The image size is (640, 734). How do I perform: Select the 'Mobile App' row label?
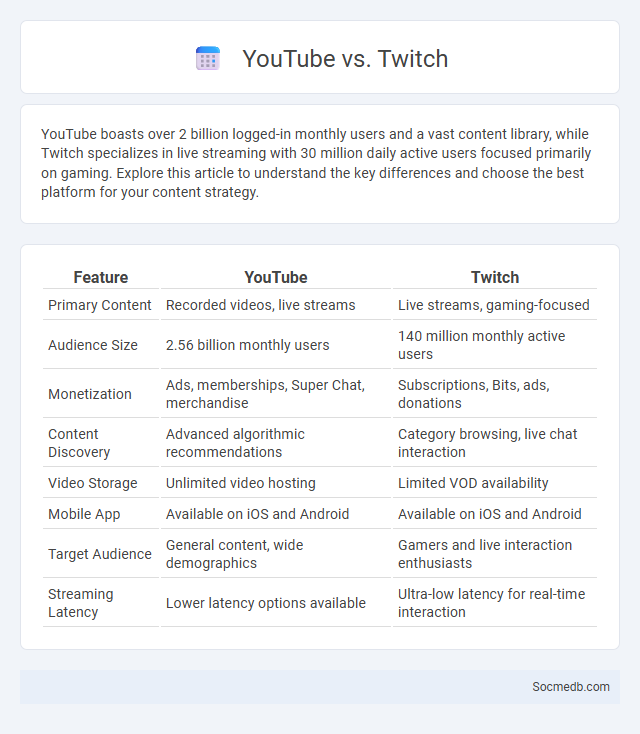pyautogui.click(x=84, y=514)
